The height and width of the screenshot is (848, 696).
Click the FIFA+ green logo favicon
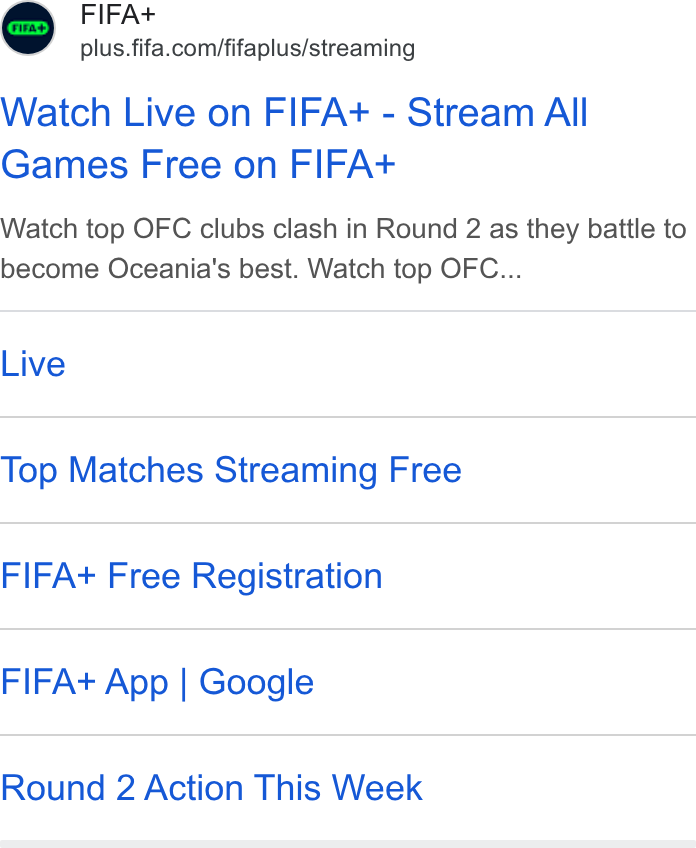coord(28,28)
